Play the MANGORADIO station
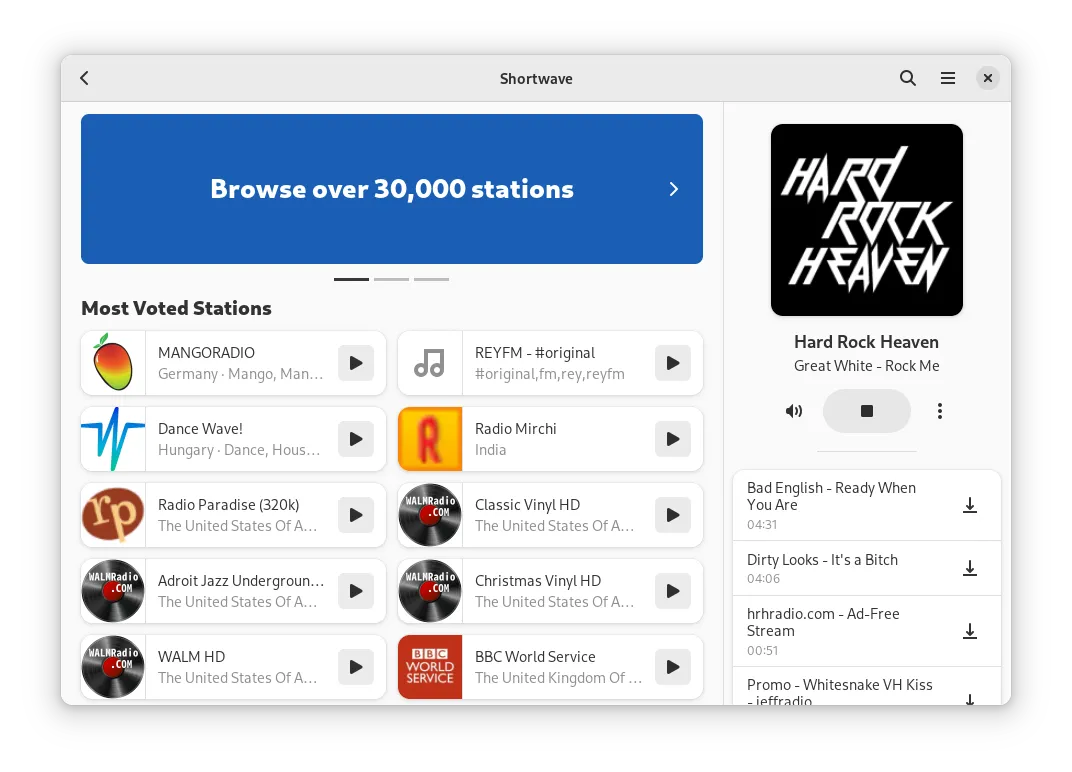 (x=355, y=363)
